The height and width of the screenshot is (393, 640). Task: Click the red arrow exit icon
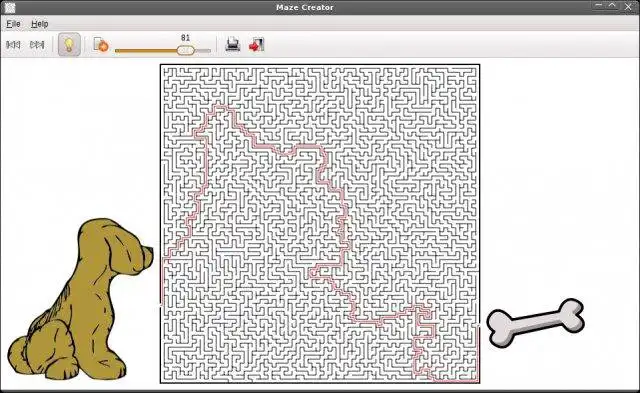257,44
